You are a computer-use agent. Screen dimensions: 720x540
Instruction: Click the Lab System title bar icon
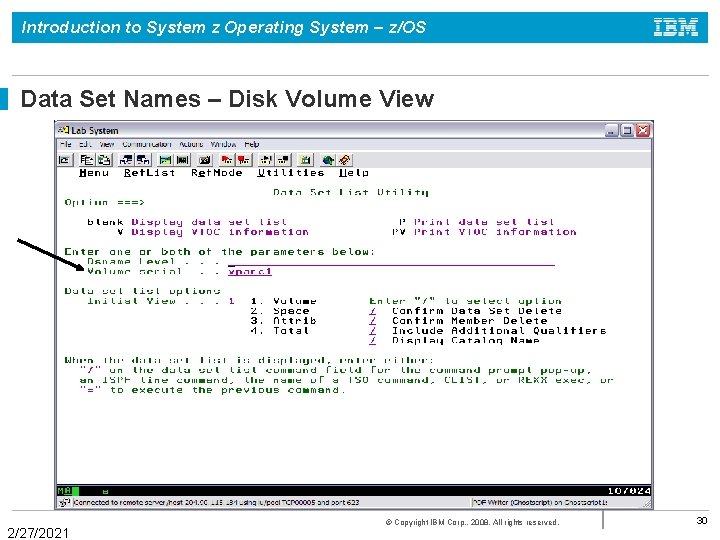click(63, 130)
